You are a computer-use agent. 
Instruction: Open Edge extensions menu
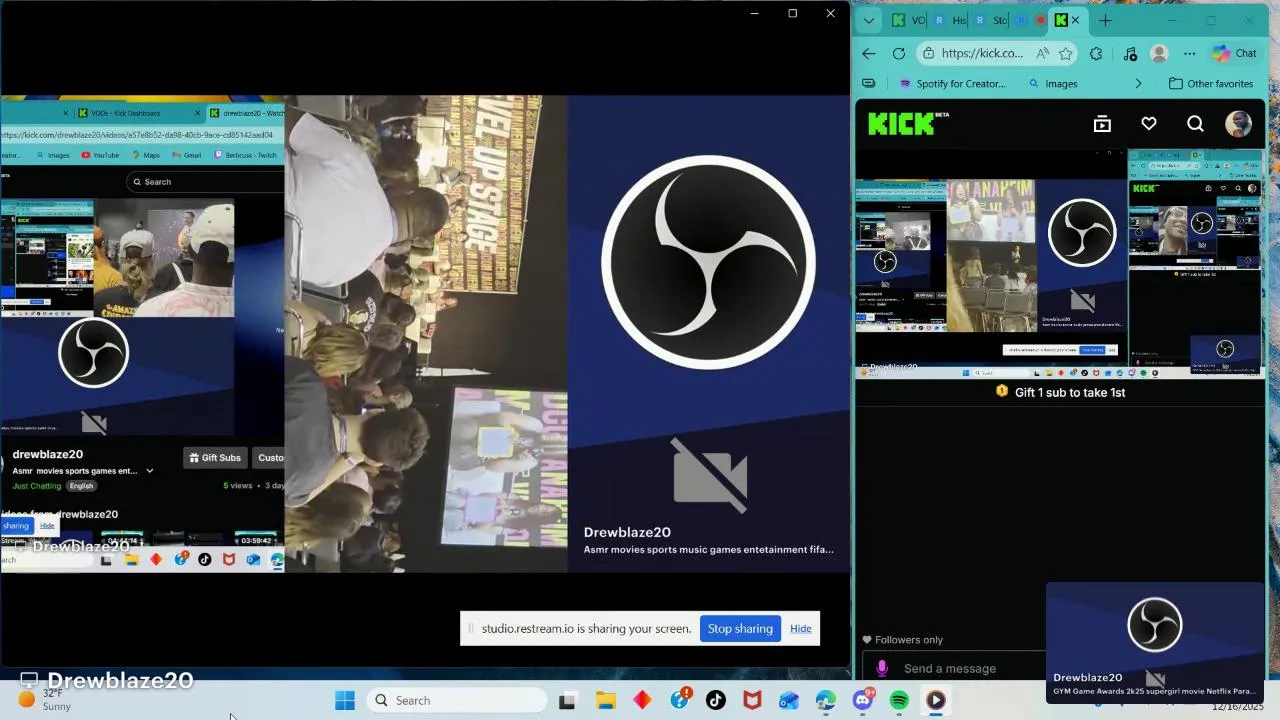coord(1096,54)
